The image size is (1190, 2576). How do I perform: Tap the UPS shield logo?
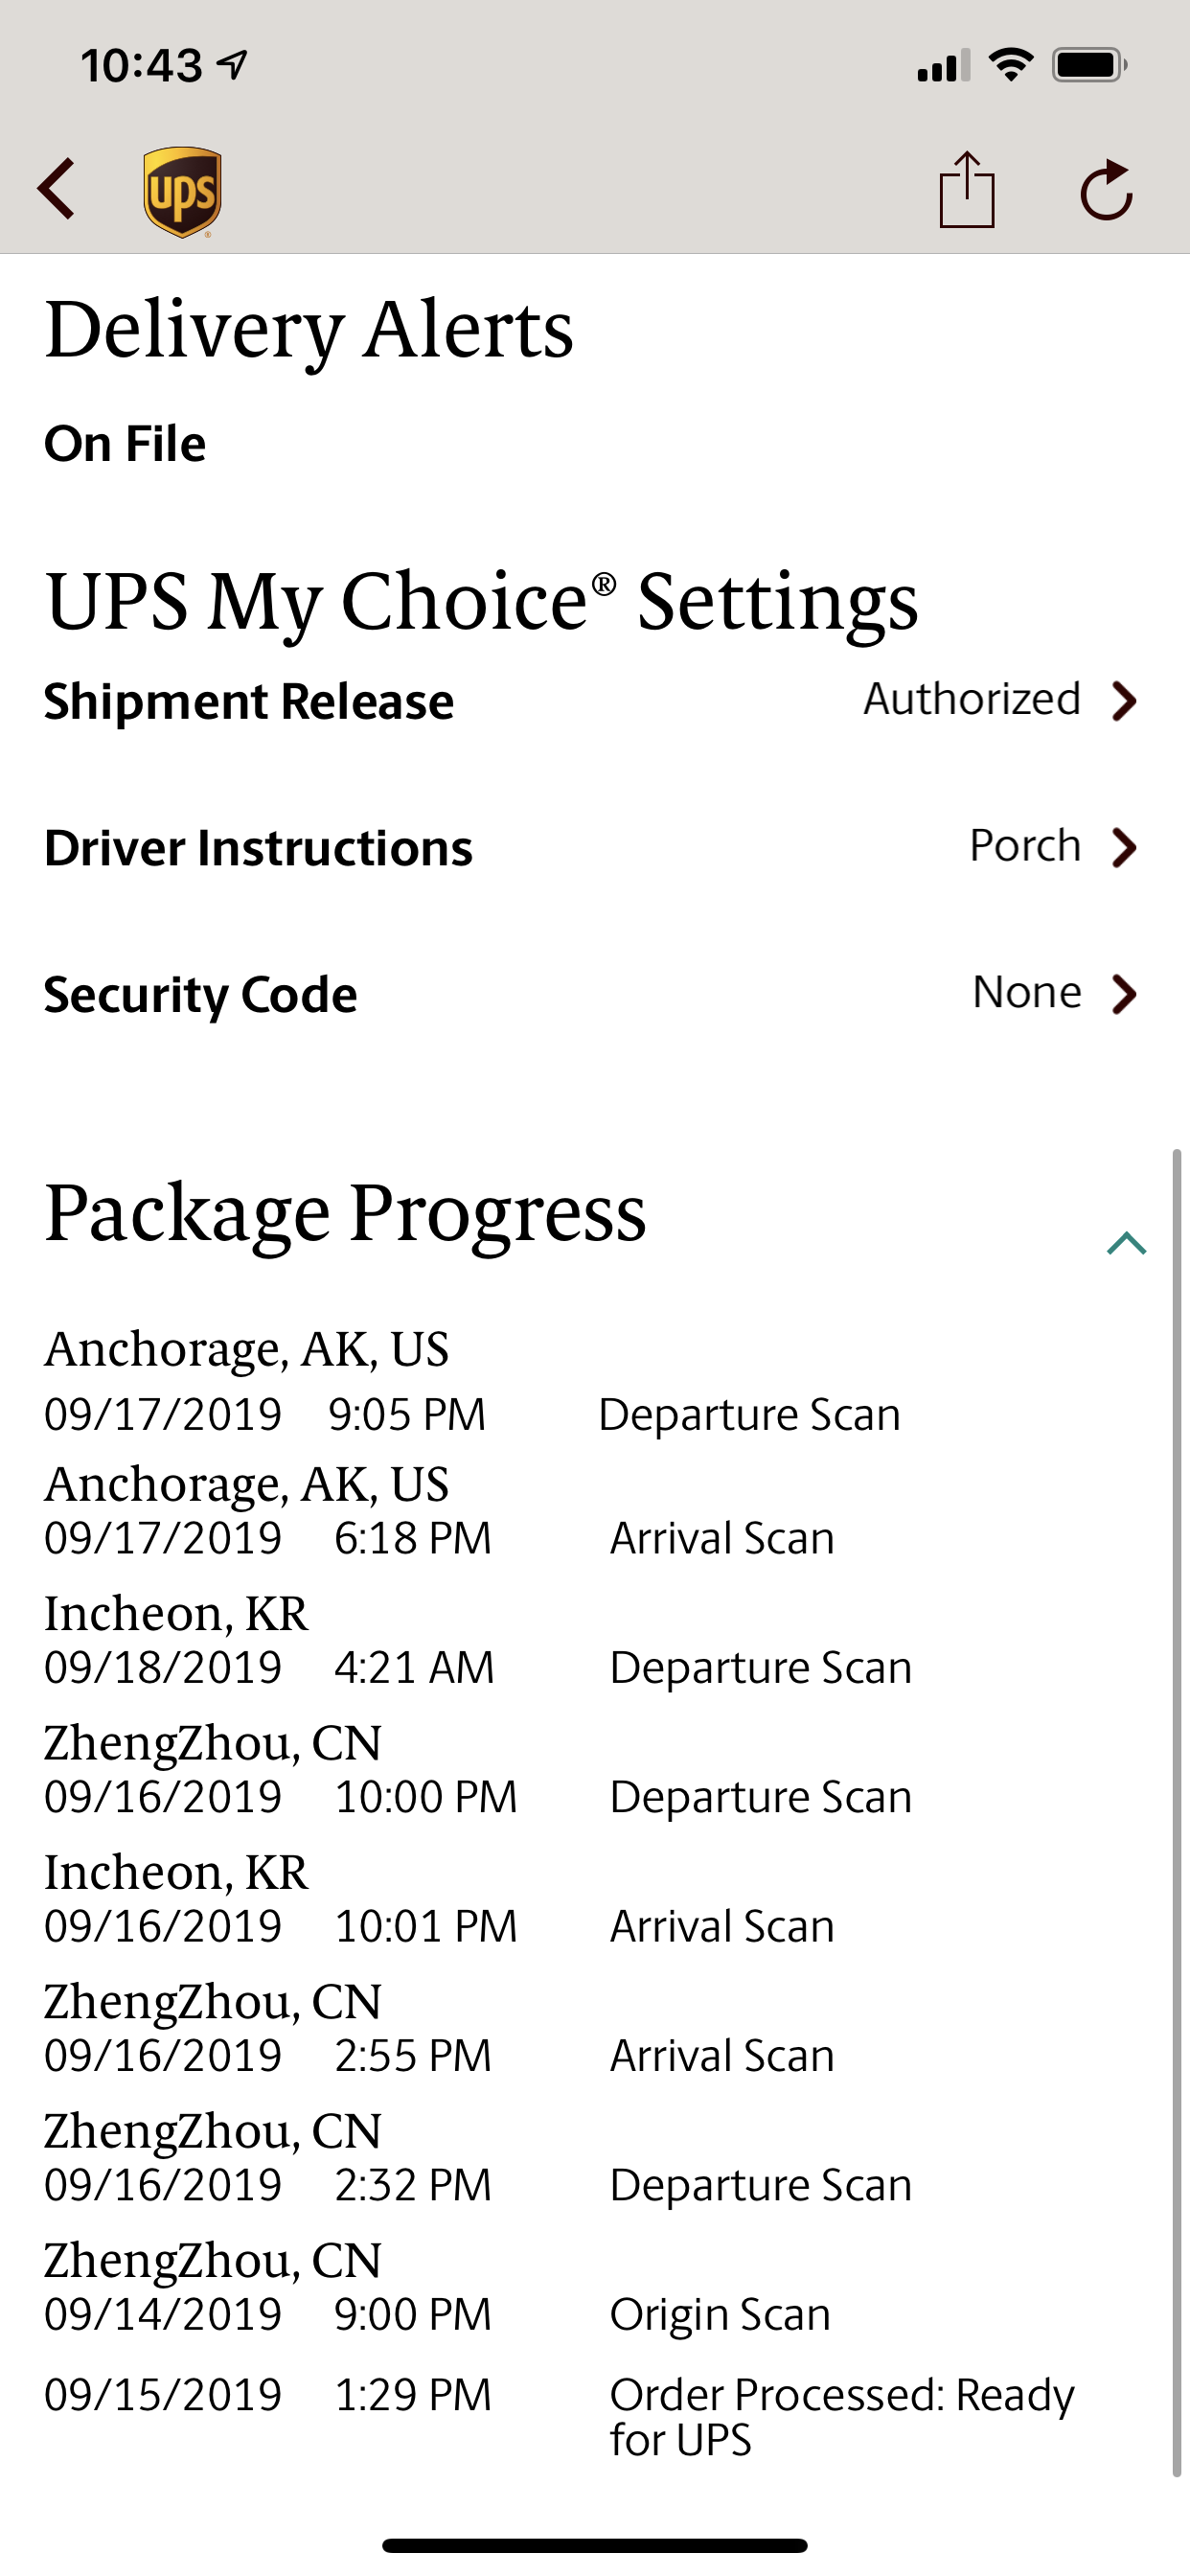pos(182,191)
